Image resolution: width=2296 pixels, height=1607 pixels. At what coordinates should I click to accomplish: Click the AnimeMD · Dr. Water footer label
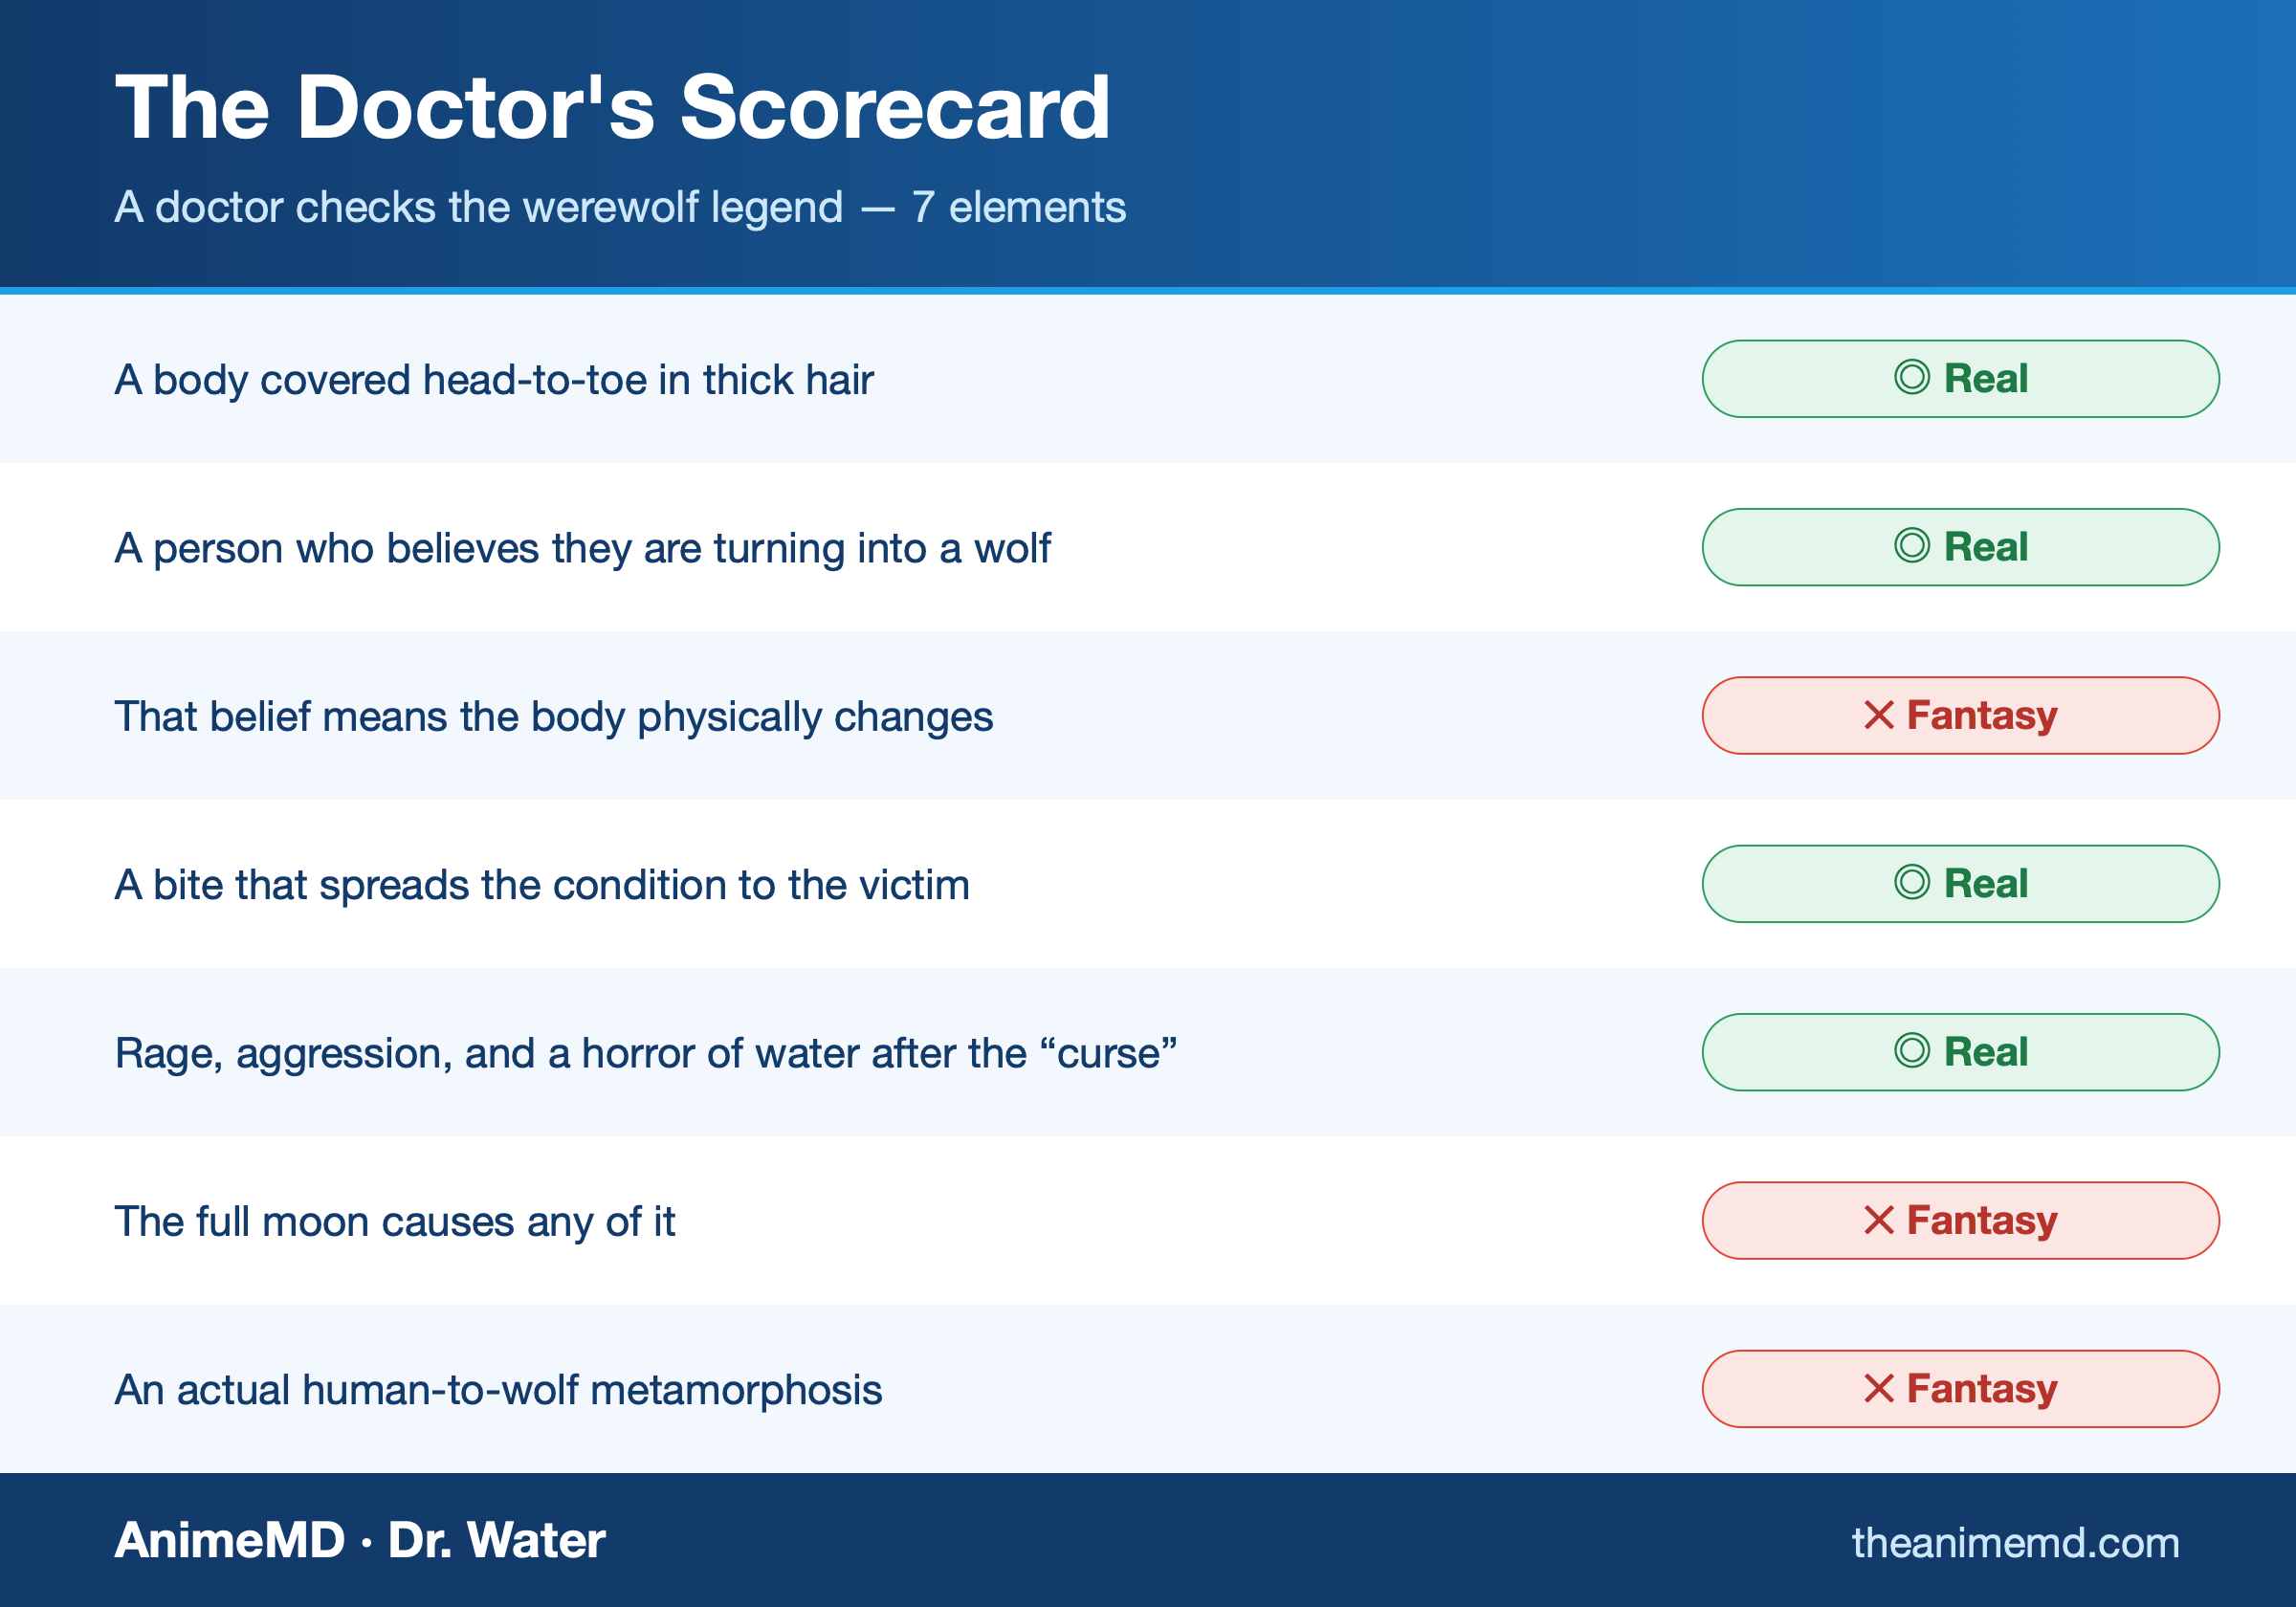(360, 1540)
